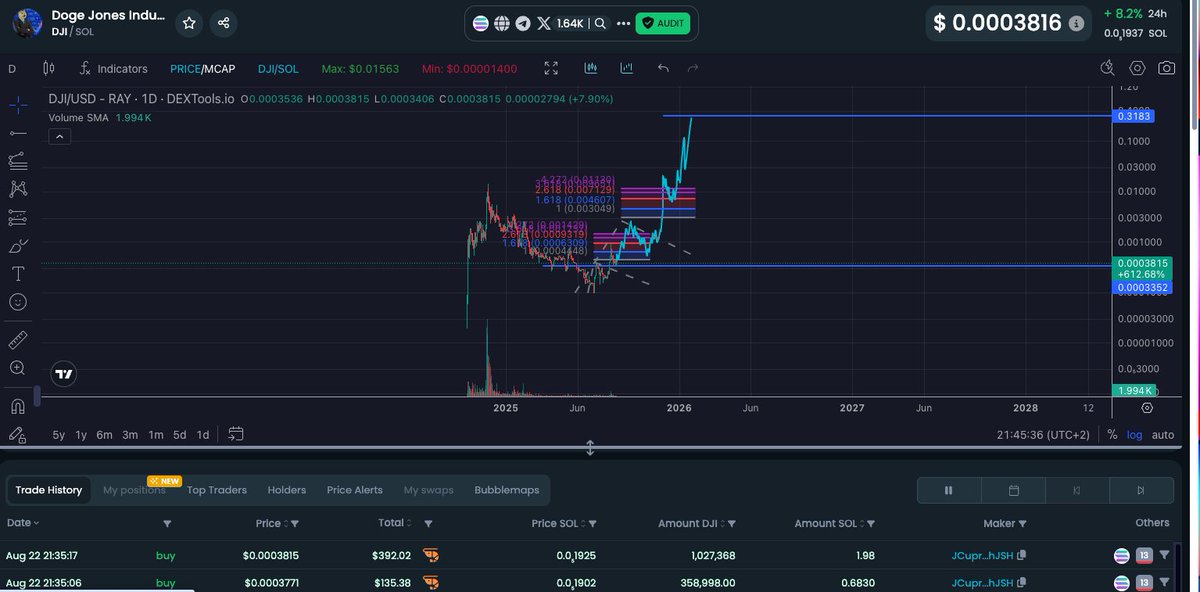Click the search magnifier icon in social bar
The width and height of the screenshot is (1200, 592).
click(599, 23)
